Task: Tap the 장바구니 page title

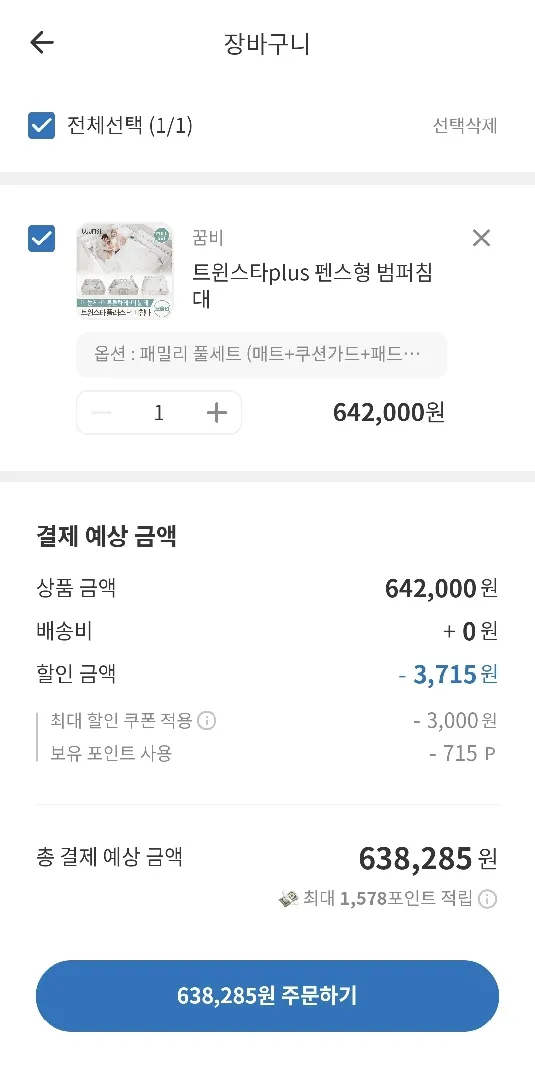Action: pyautogui.click(x=267, y=44)
